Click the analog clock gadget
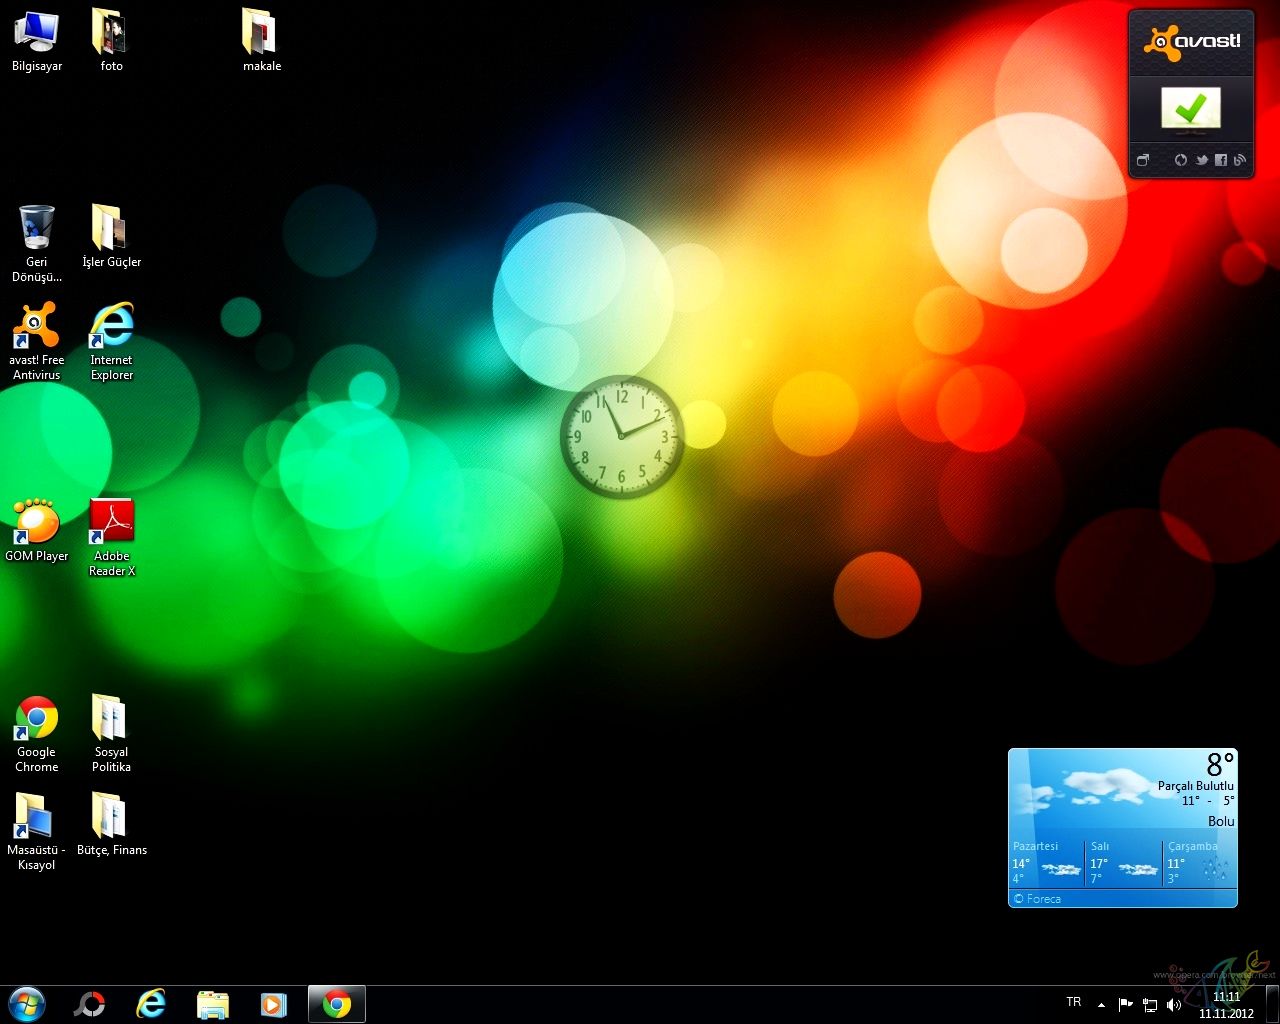 point(622,437)
